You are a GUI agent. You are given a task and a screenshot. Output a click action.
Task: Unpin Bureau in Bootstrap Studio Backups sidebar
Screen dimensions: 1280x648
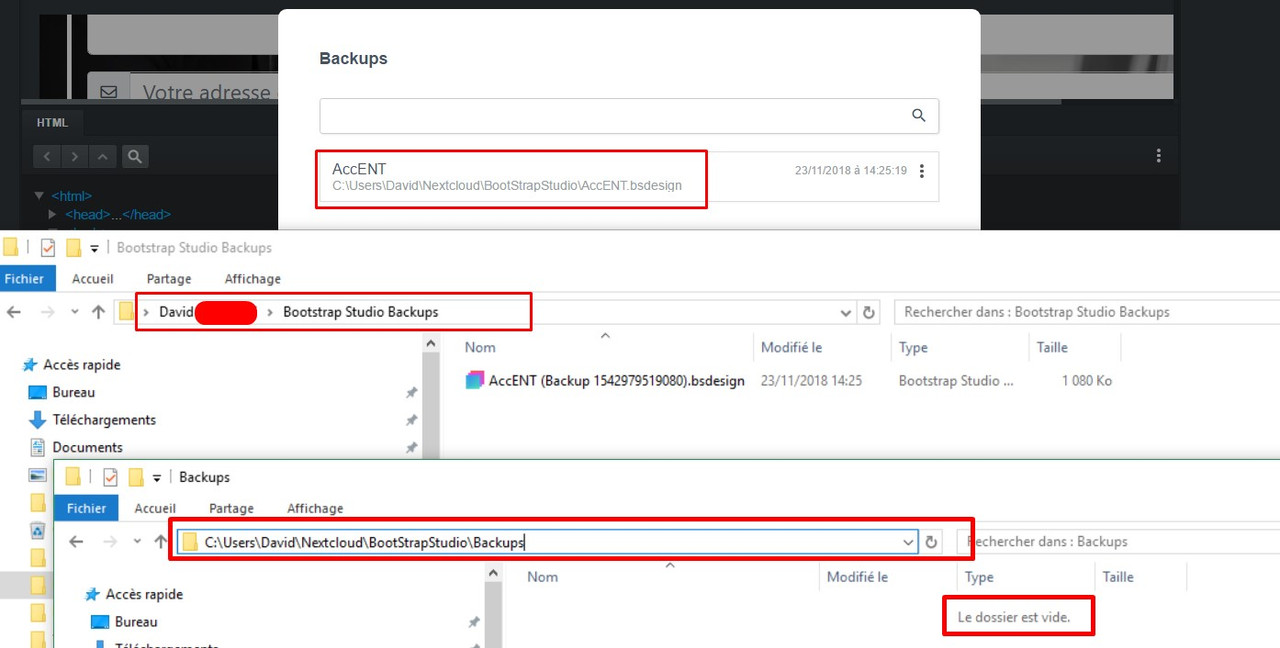(411, 393)
